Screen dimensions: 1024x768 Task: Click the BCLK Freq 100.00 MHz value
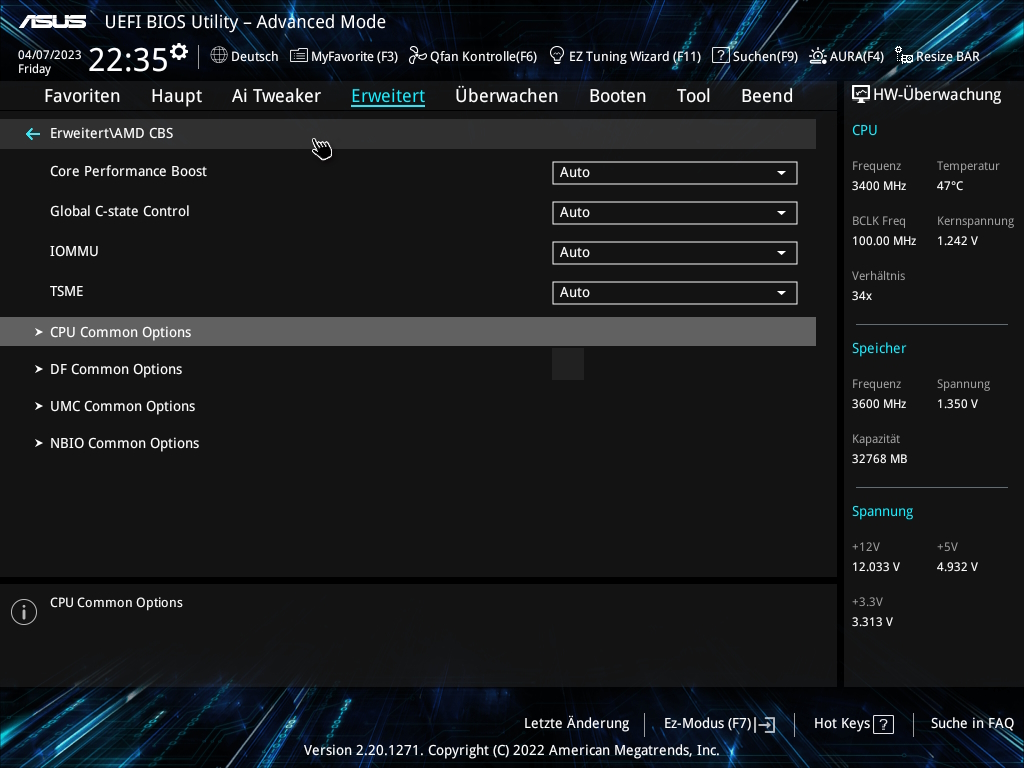coord(884,241)
